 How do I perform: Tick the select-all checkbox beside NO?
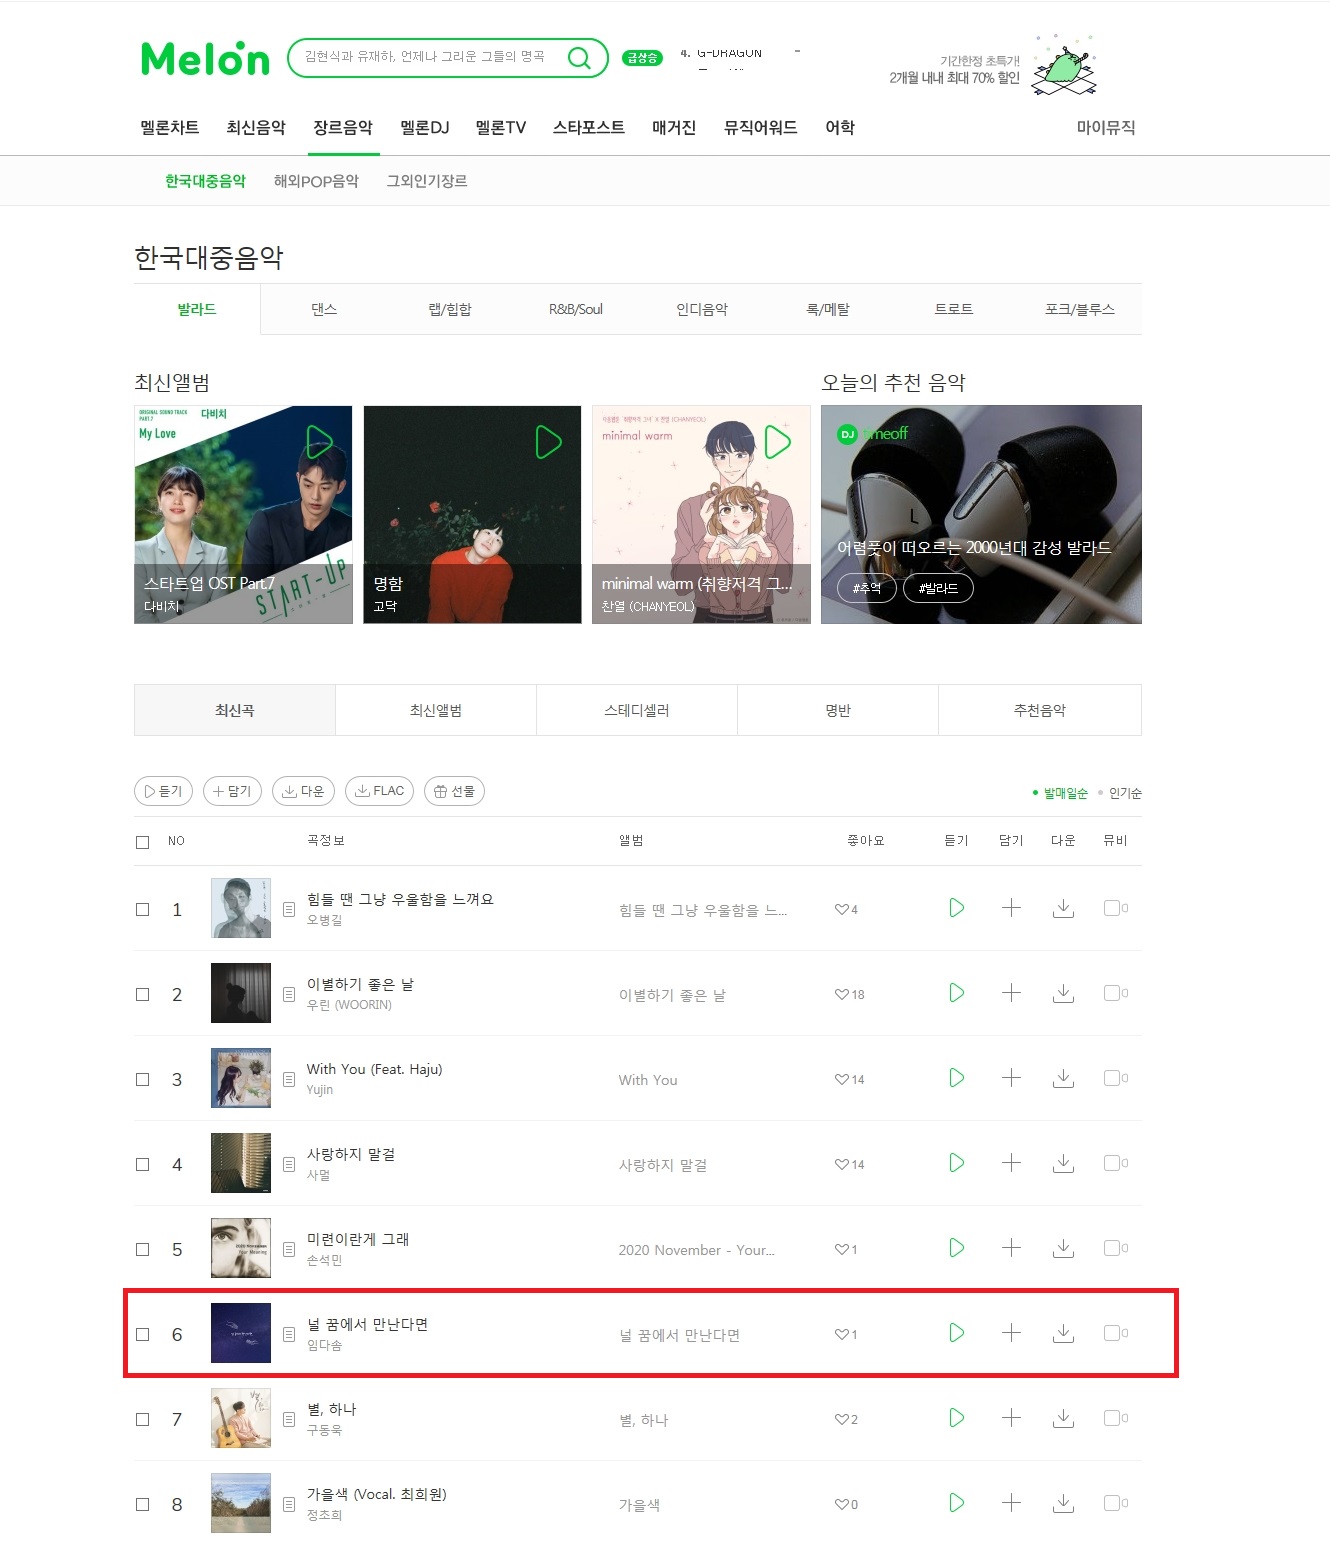click(x=142, y=842)
